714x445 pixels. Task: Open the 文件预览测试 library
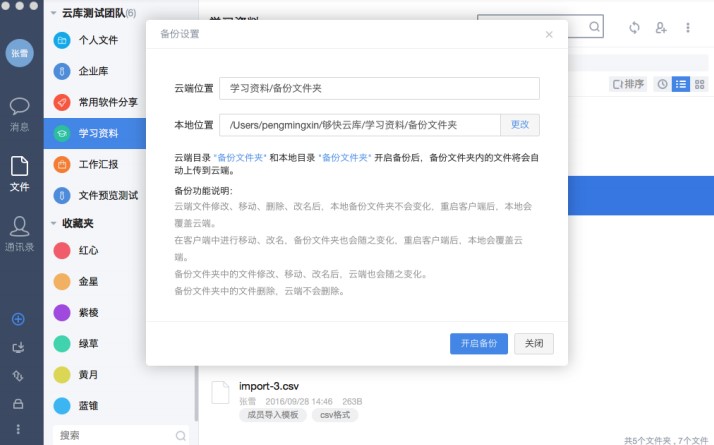(95, 195)
